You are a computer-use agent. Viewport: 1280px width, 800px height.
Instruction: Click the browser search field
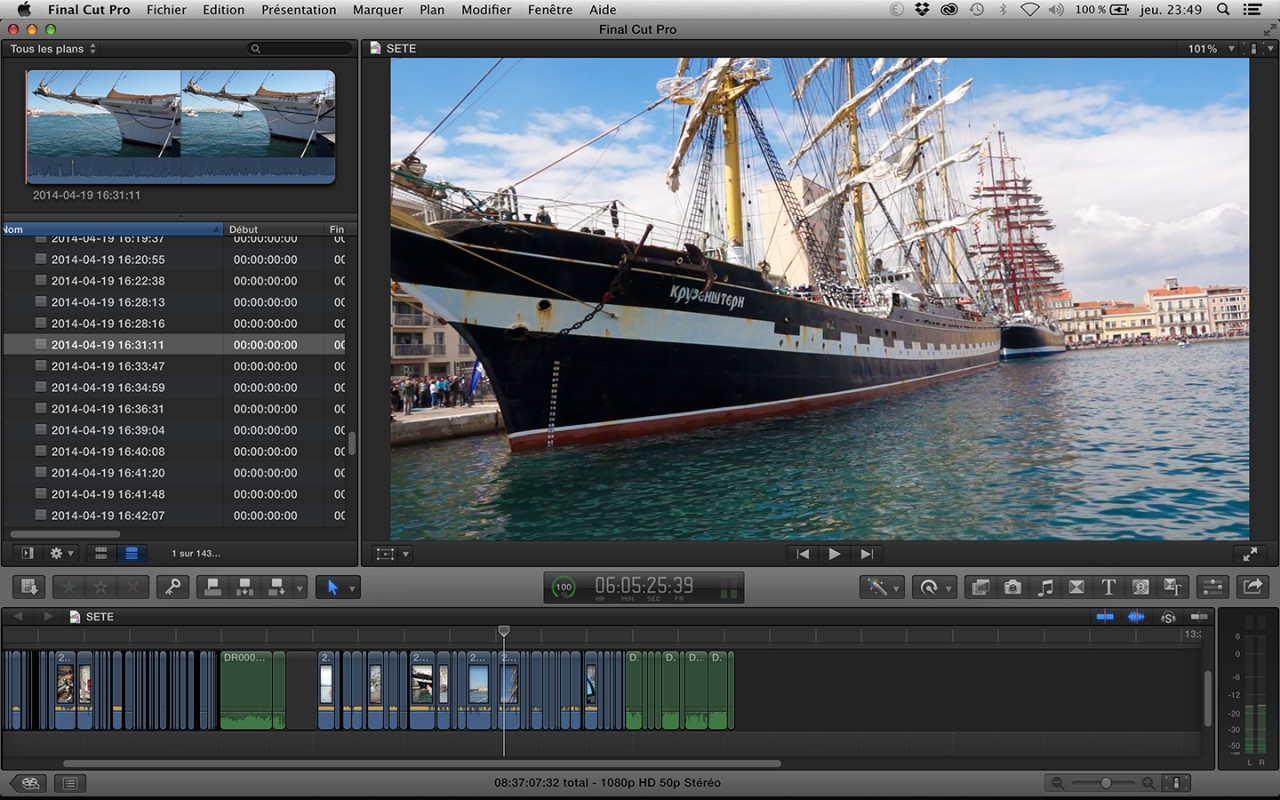[x=300, y=49]
